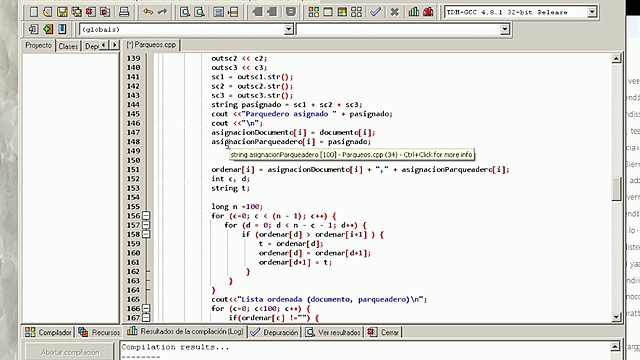
Task: Click the Cerrar tab in bottom panel
Action: (x=383, y=332)
